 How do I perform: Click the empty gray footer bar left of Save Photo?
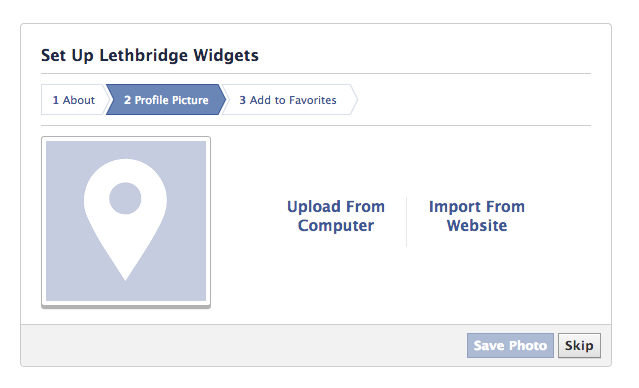click(244, 346)
